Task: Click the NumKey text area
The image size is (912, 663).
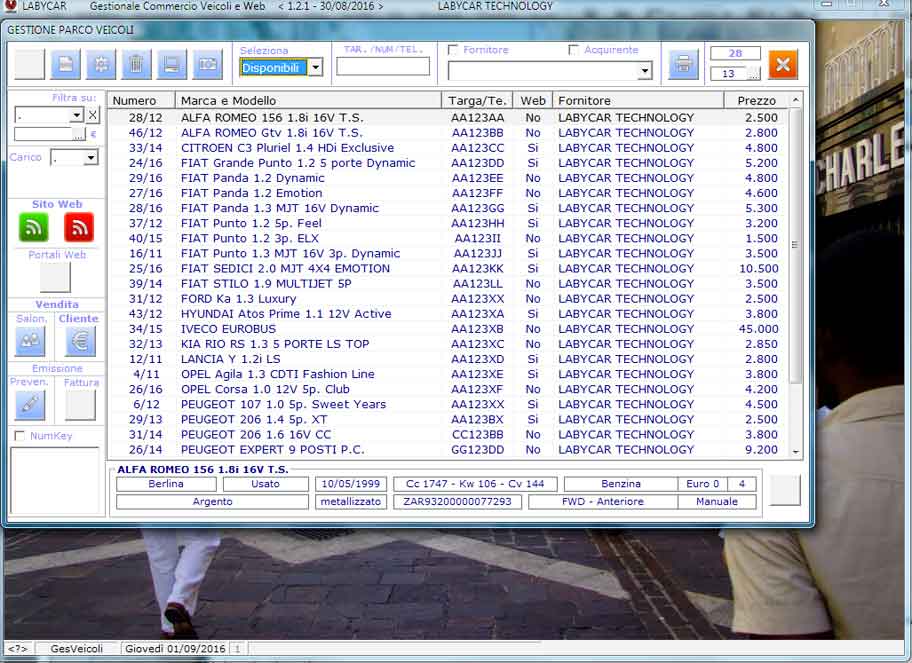Action: 55,480
